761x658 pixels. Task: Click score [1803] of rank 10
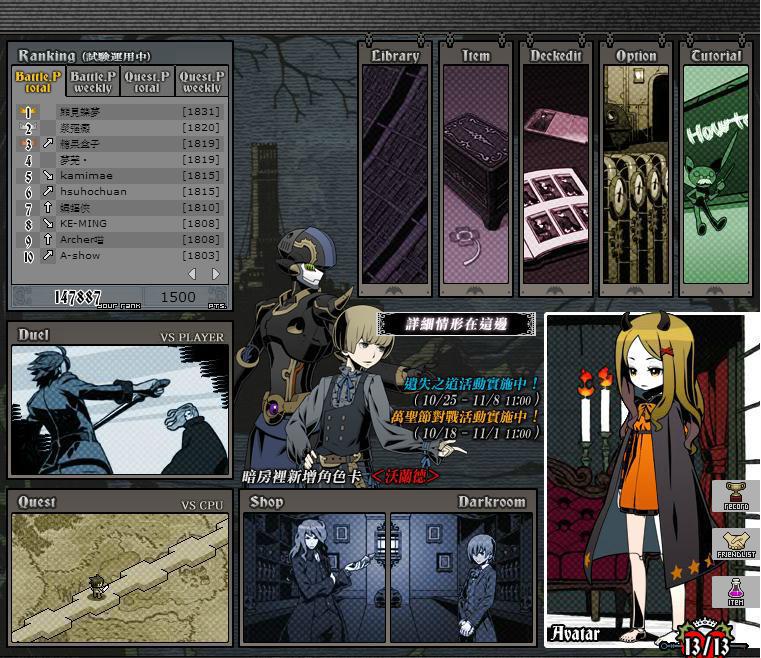pyautogui.click(x=201, y=255)
